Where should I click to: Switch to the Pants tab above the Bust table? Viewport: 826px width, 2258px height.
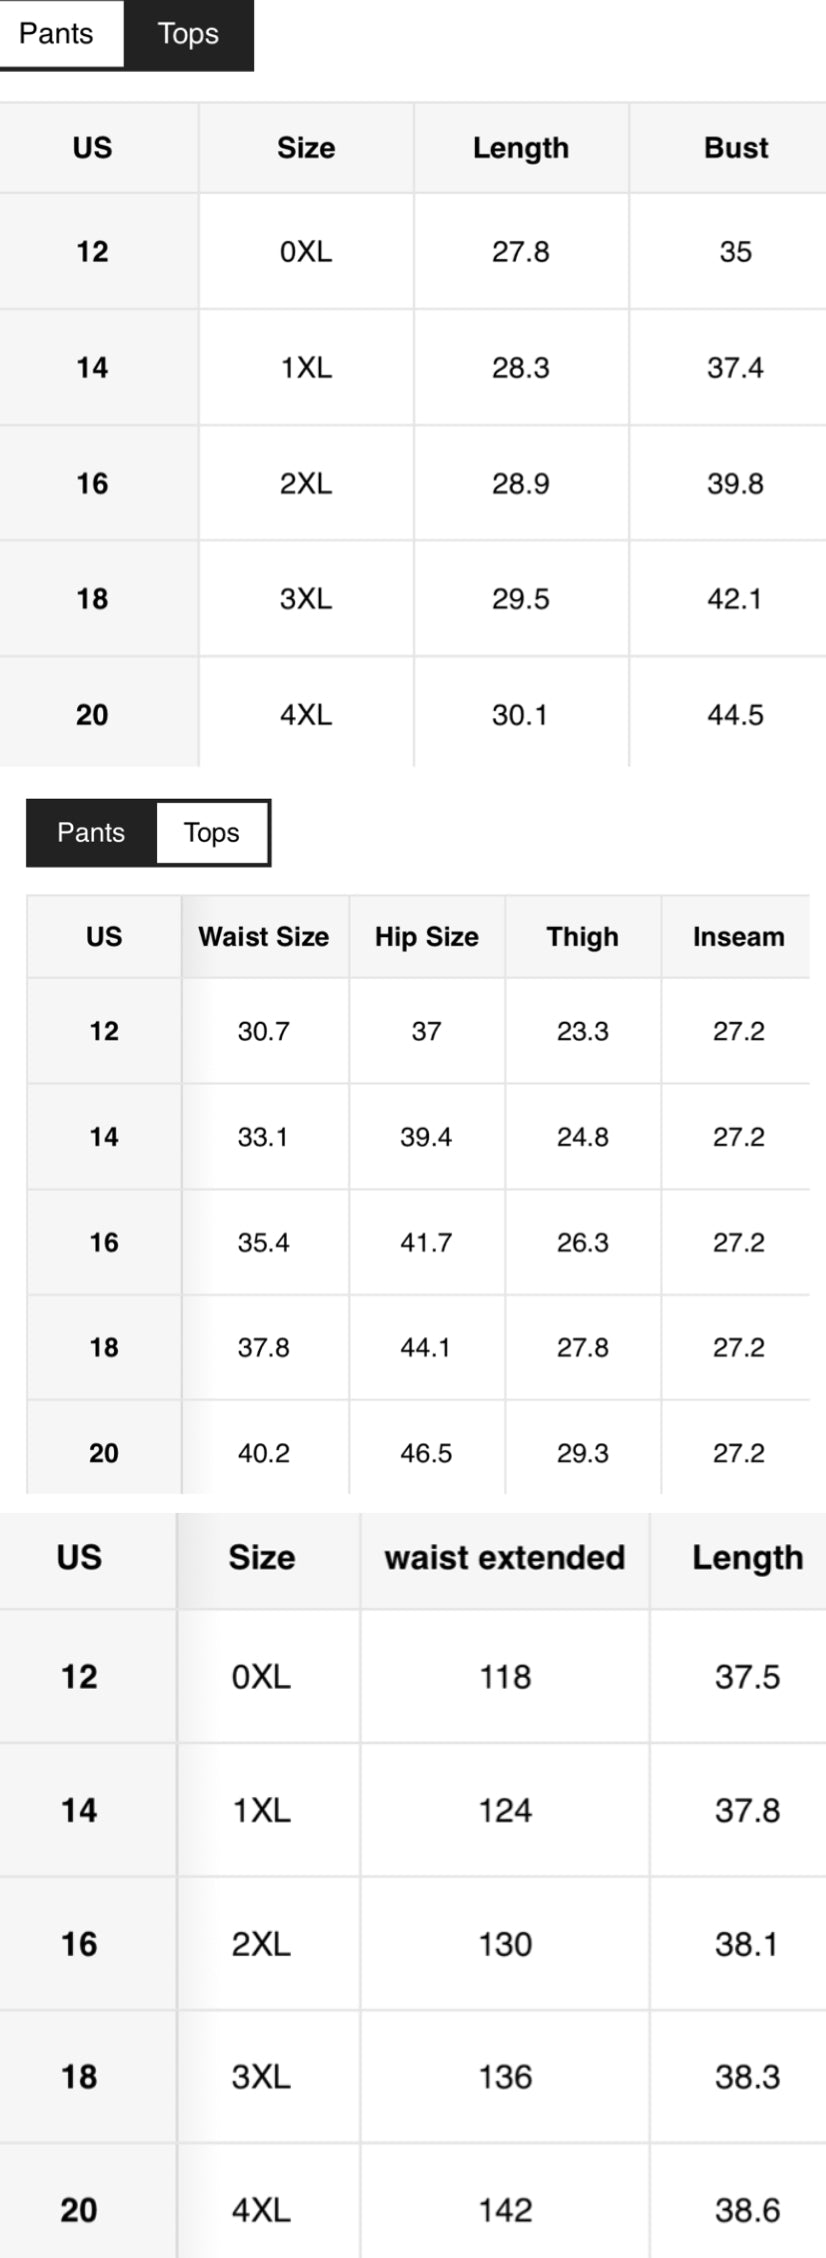click(57, 34)
